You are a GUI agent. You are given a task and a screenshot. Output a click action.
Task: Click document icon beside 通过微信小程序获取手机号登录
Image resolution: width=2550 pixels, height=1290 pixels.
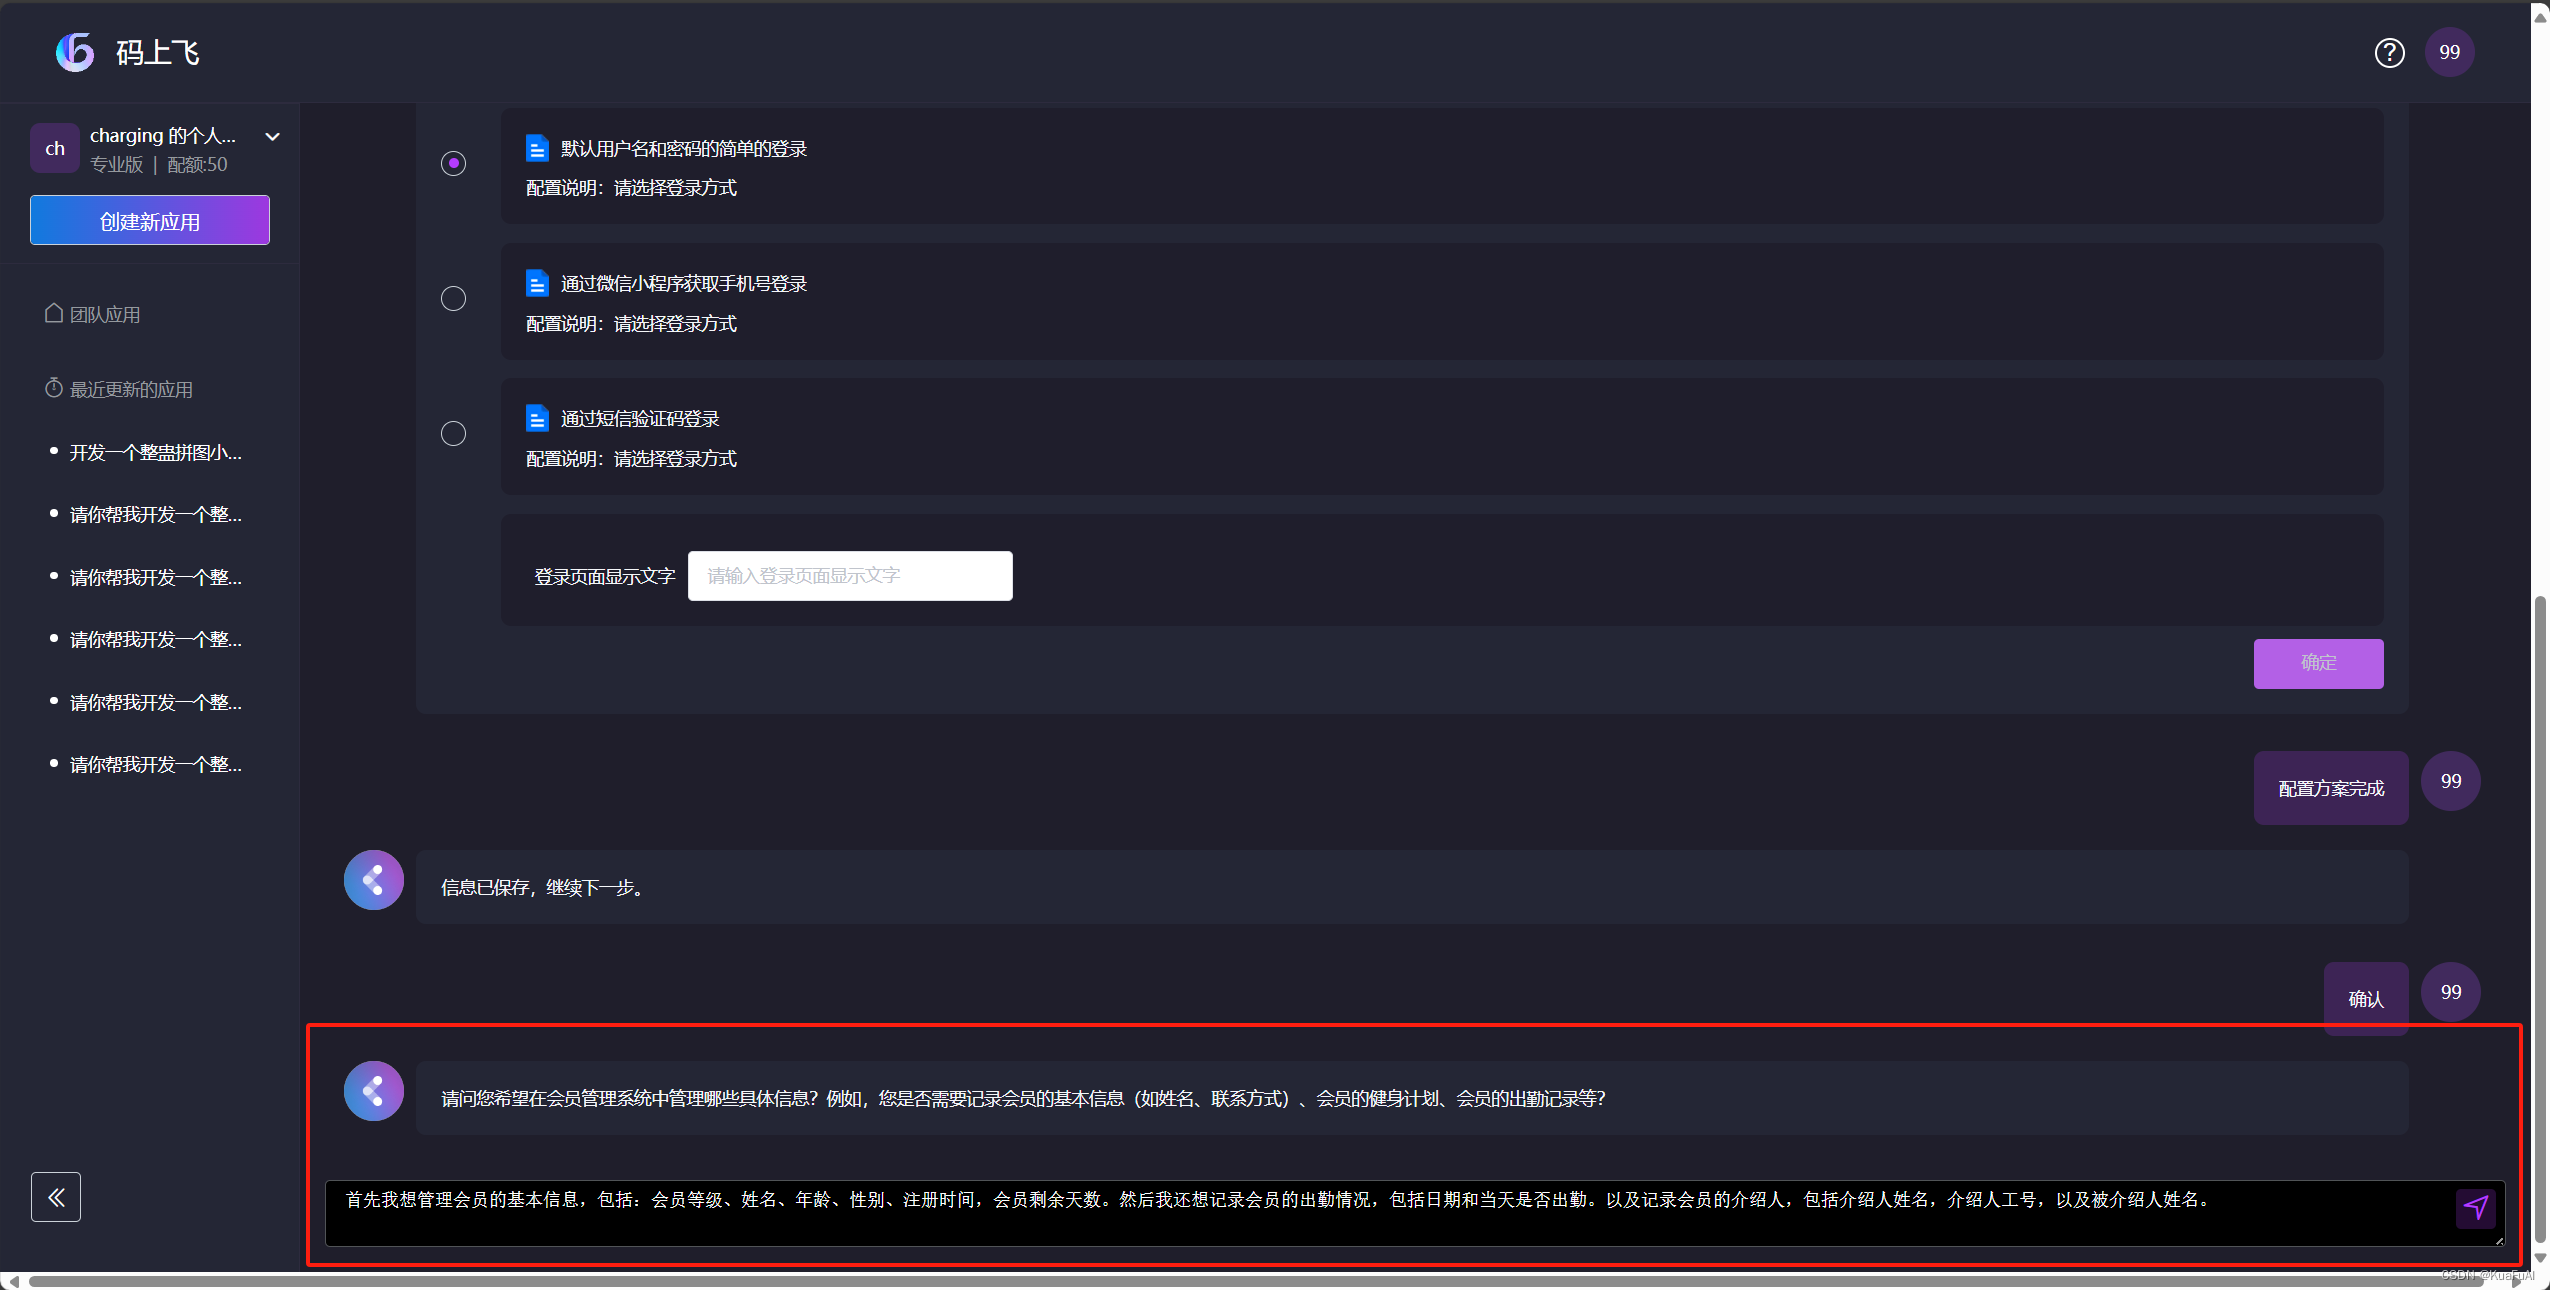coord(537,283)
